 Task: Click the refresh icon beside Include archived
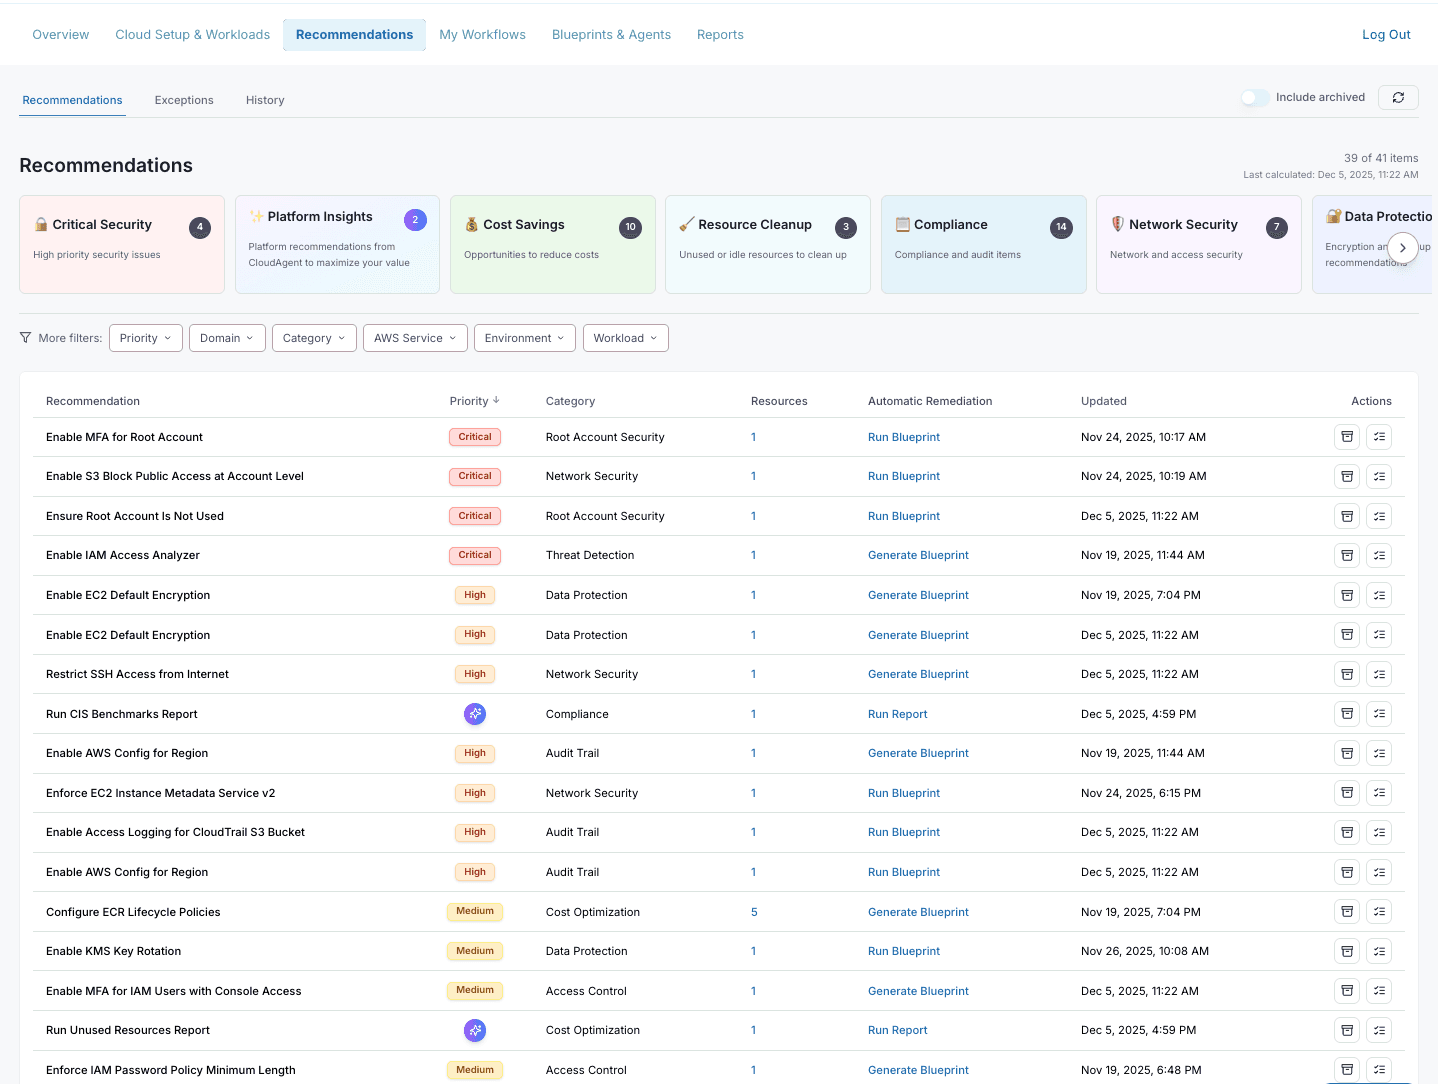1398,97
